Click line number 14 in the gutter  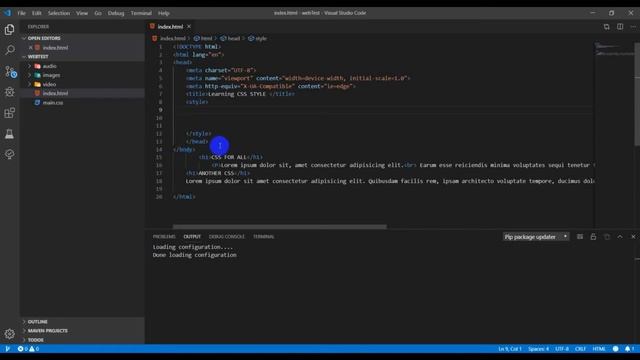click(159, 149)
